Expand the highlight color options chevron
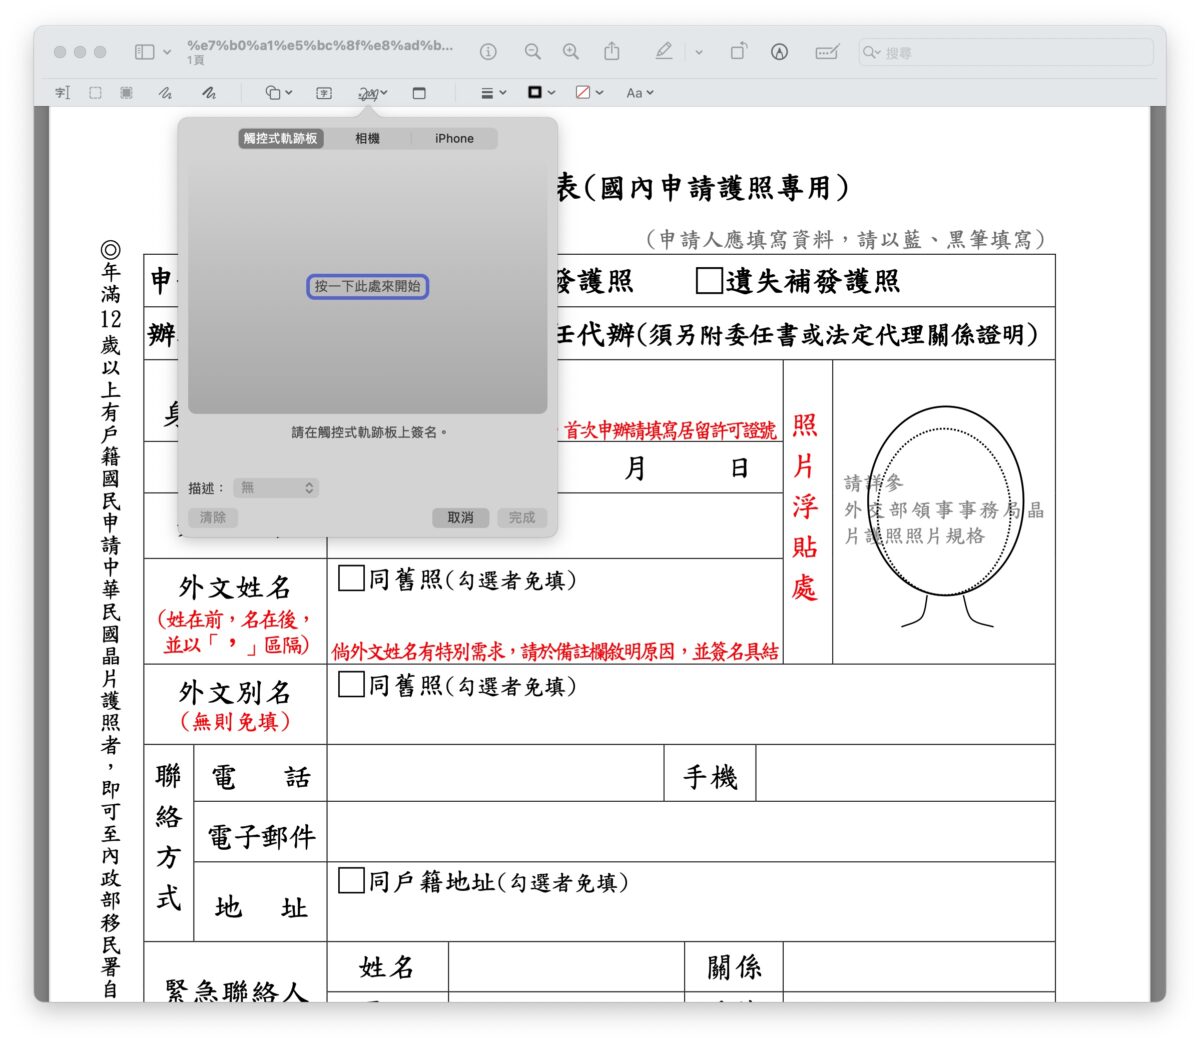Screen dimensions: 1200x1044 pos(699,52)
